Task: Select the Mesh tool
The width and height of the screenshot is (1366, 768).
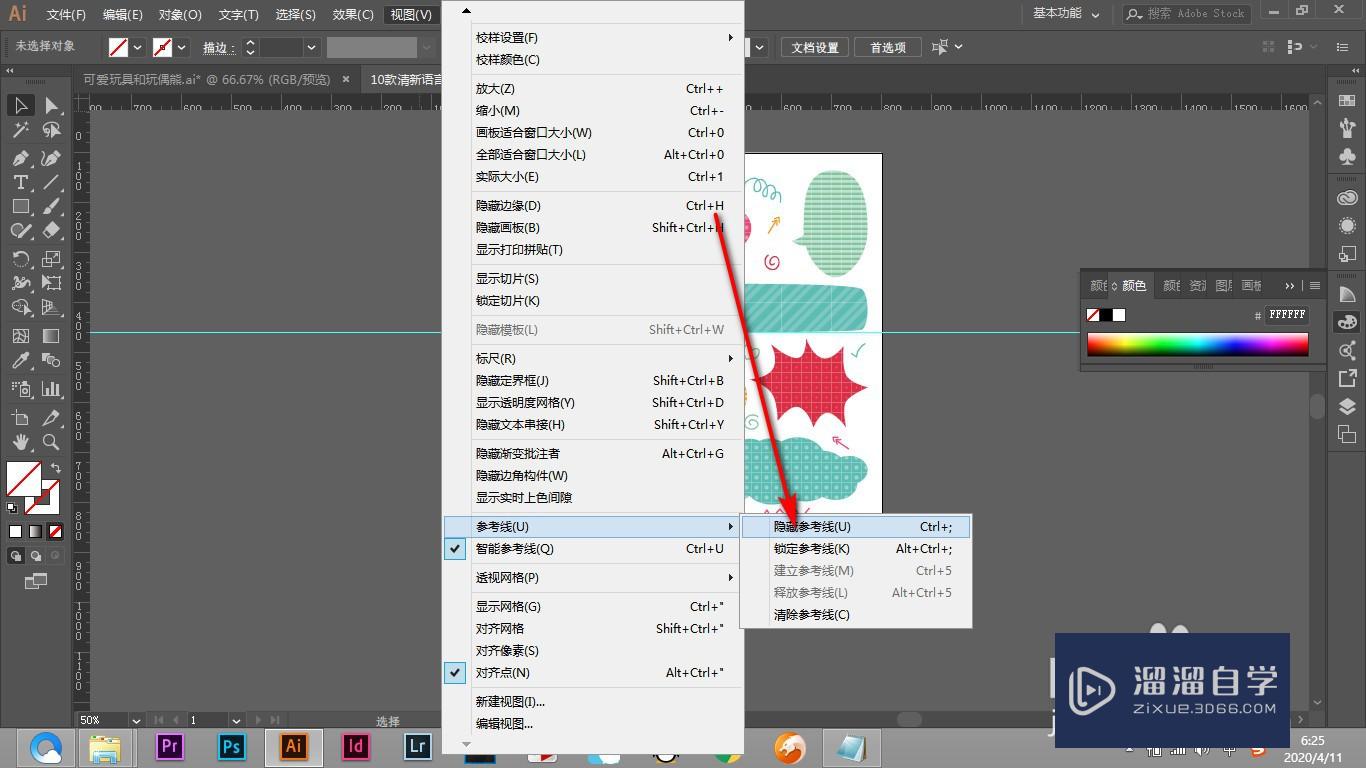Action: tap(20, 336)
